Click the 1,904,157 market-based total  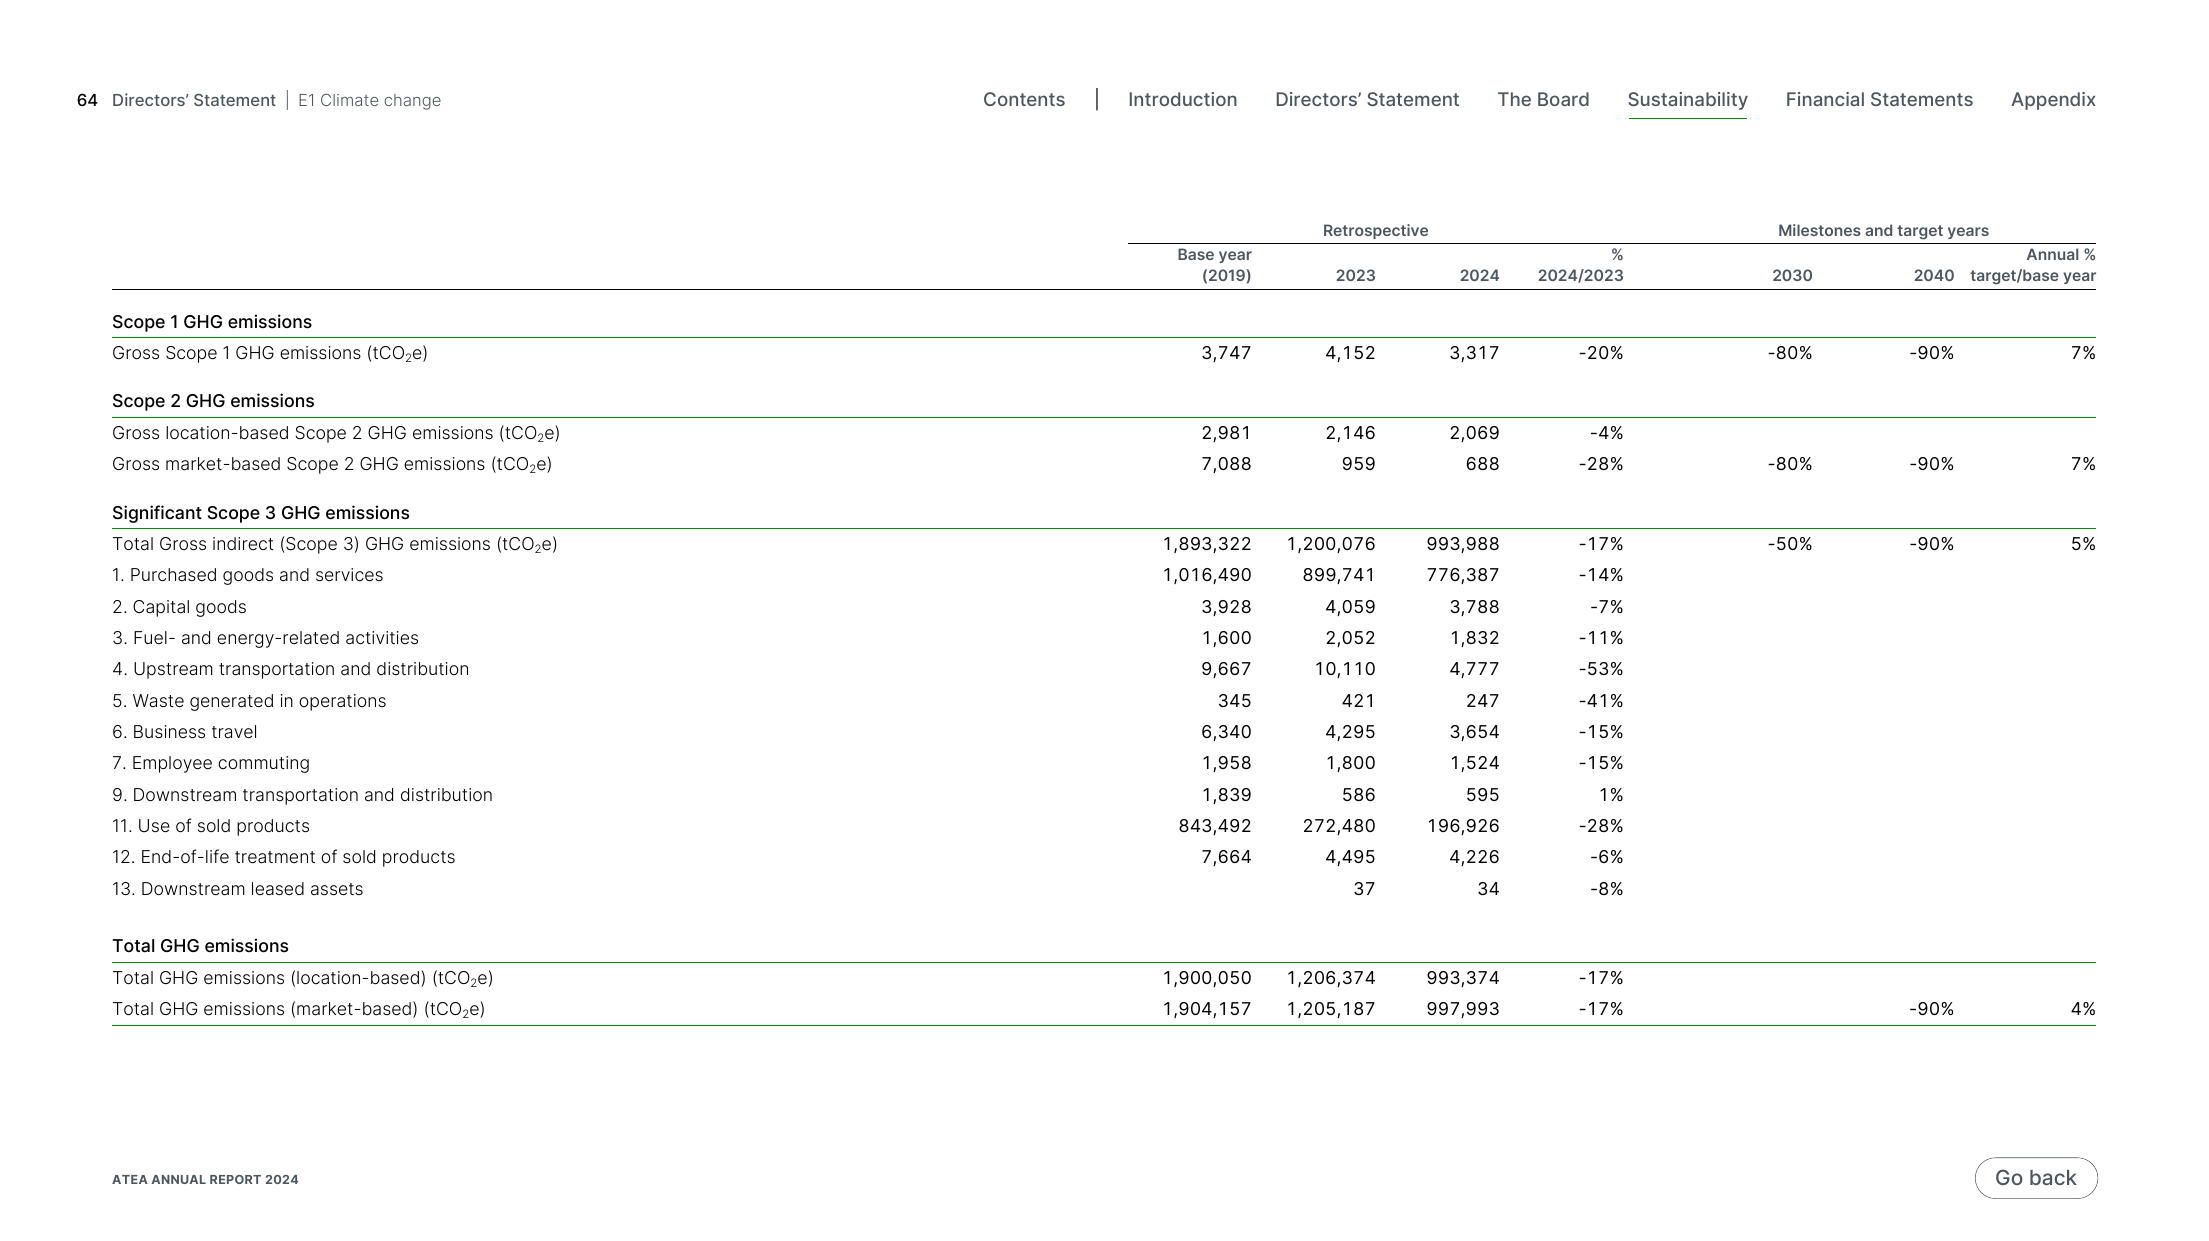(1206, 1009)
